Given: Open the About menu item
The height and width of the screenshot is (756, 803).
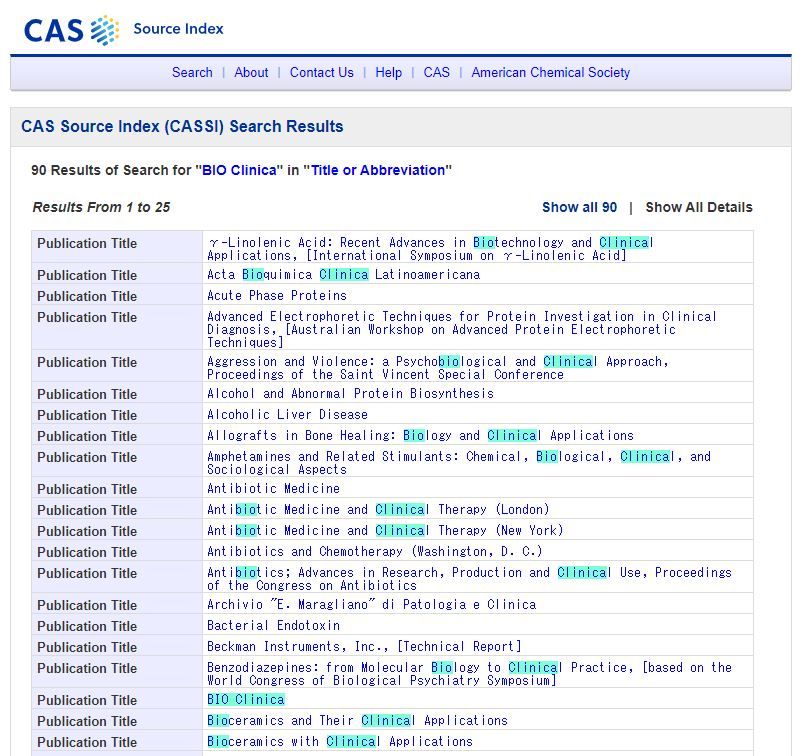Looking at the screenshot, I should (251, 73).
